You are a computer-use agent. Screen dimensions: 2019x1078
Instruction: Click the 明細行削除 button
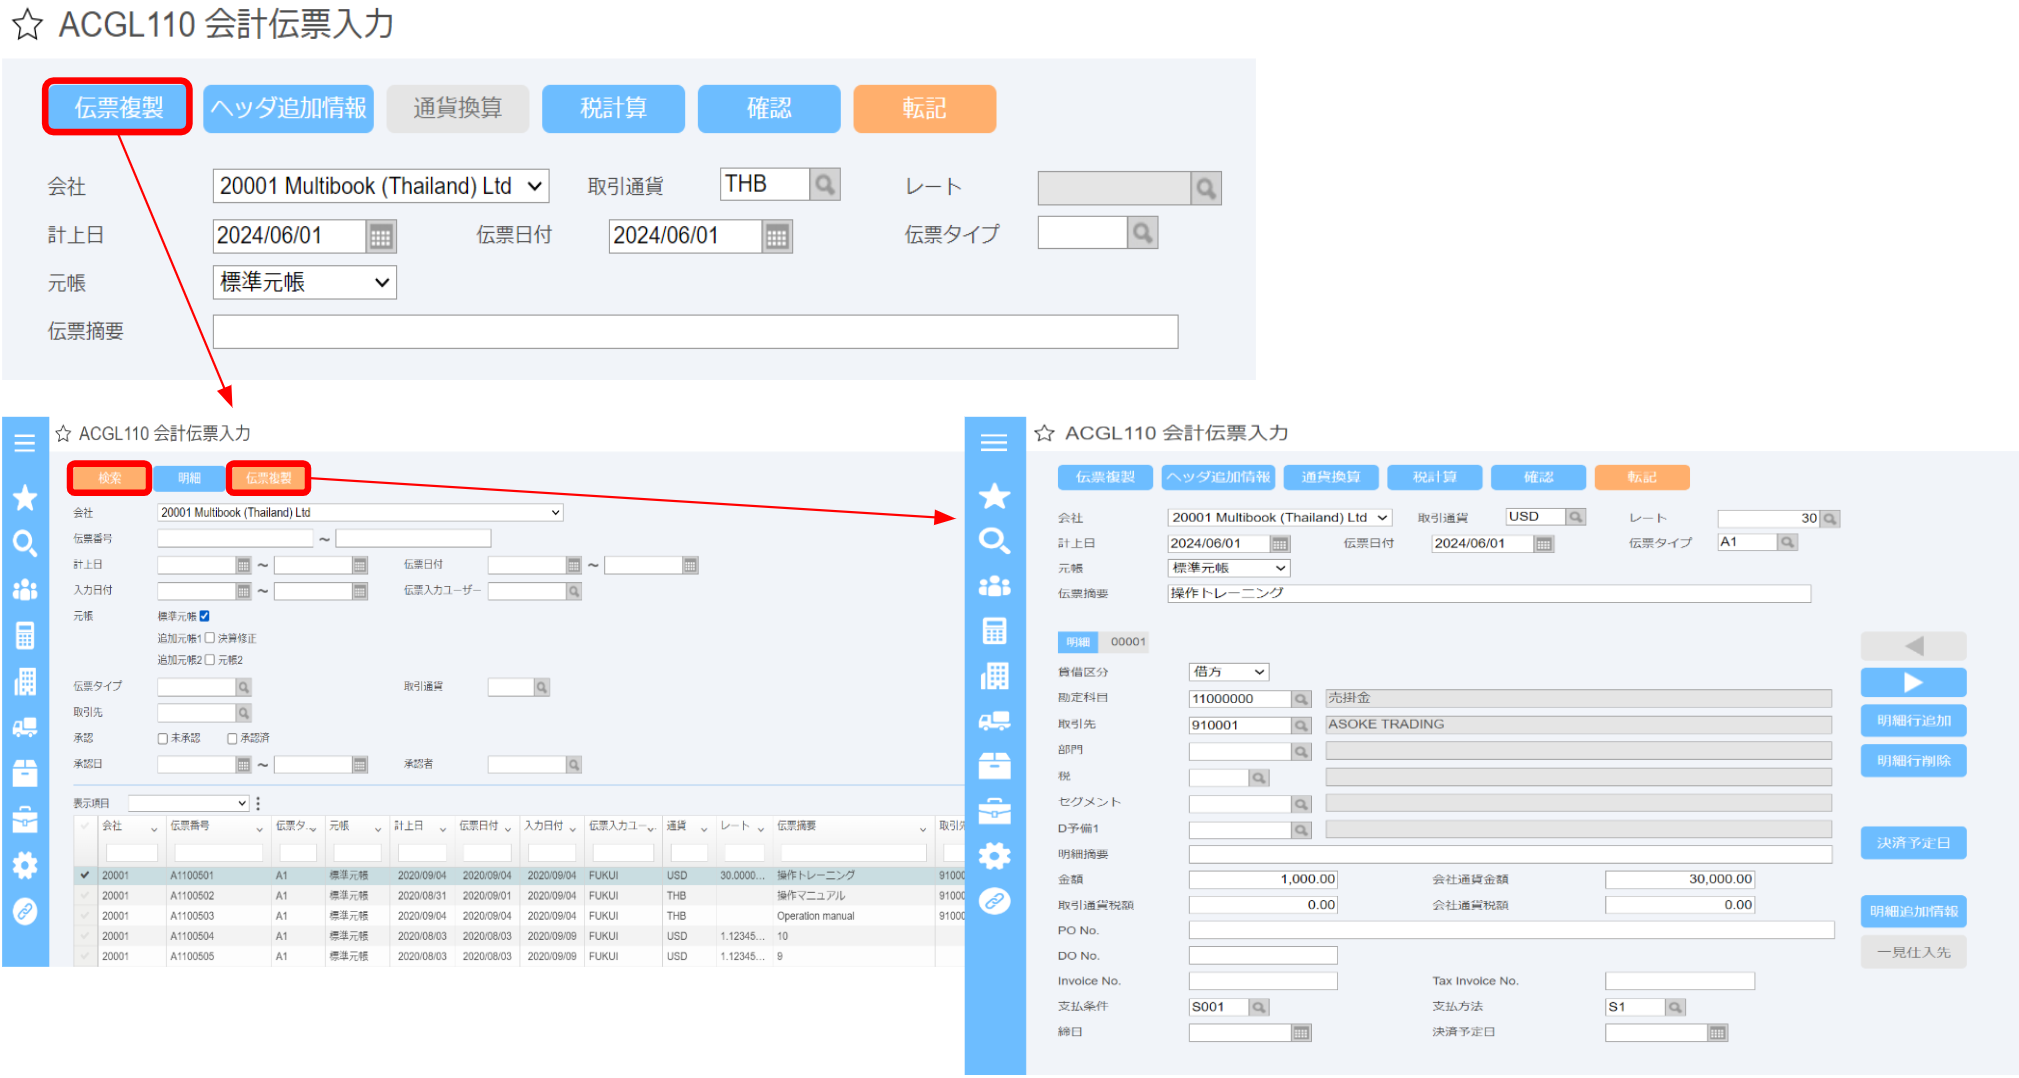1913,761
